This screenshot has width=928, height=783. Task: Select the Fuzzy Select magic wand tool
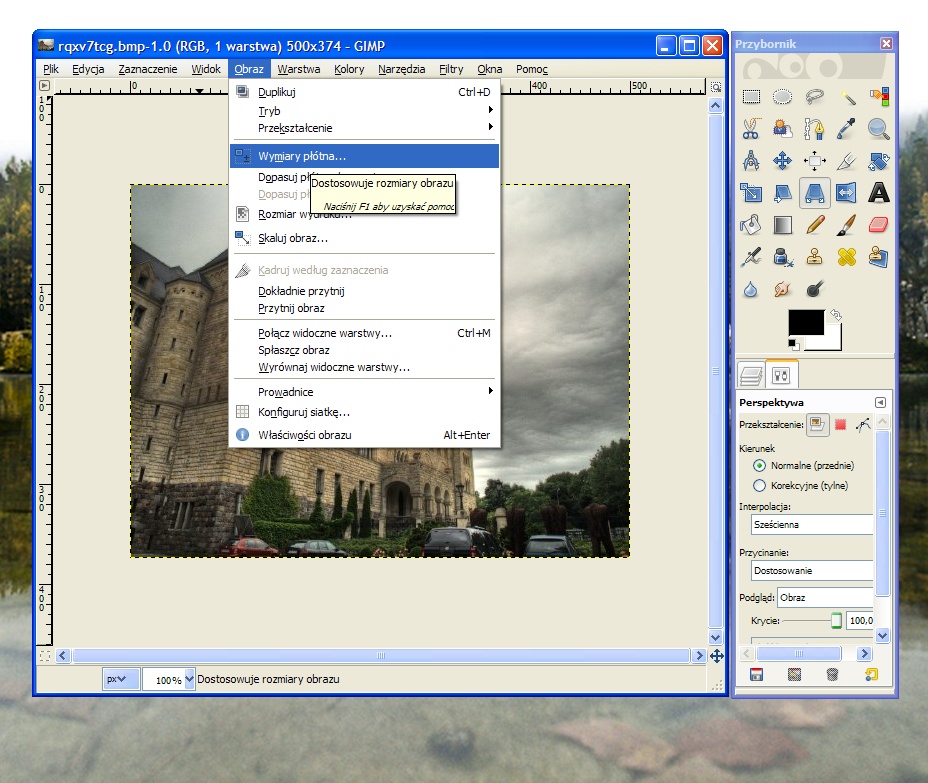pos(847,97)
